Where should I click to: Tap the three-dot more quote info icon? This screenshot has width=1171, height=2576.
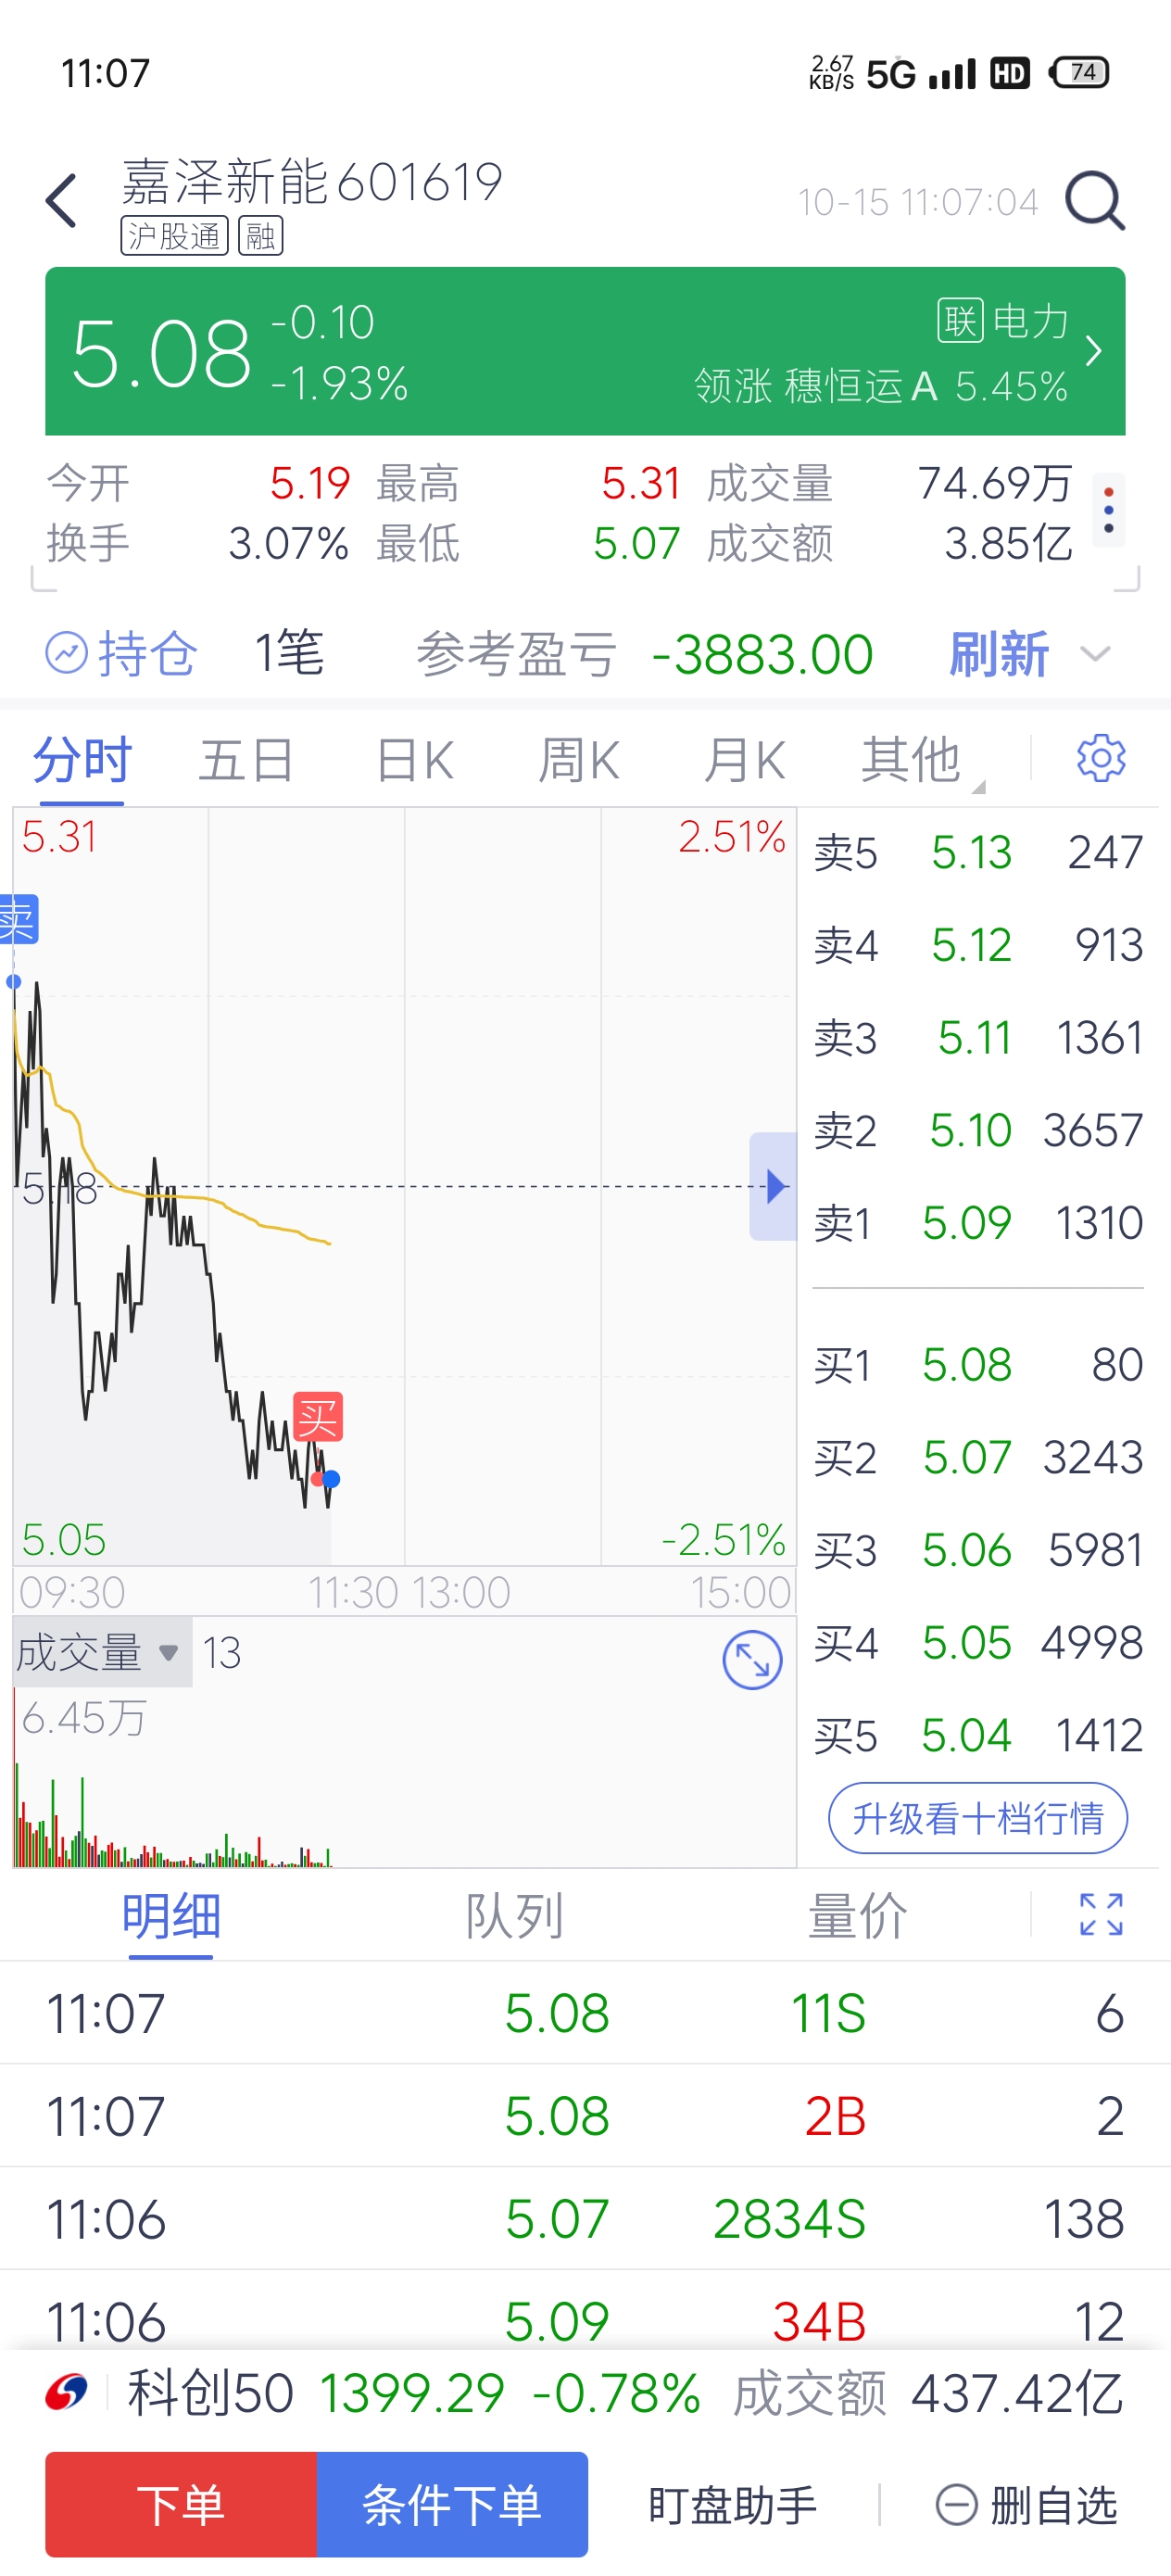point(1108,510)
